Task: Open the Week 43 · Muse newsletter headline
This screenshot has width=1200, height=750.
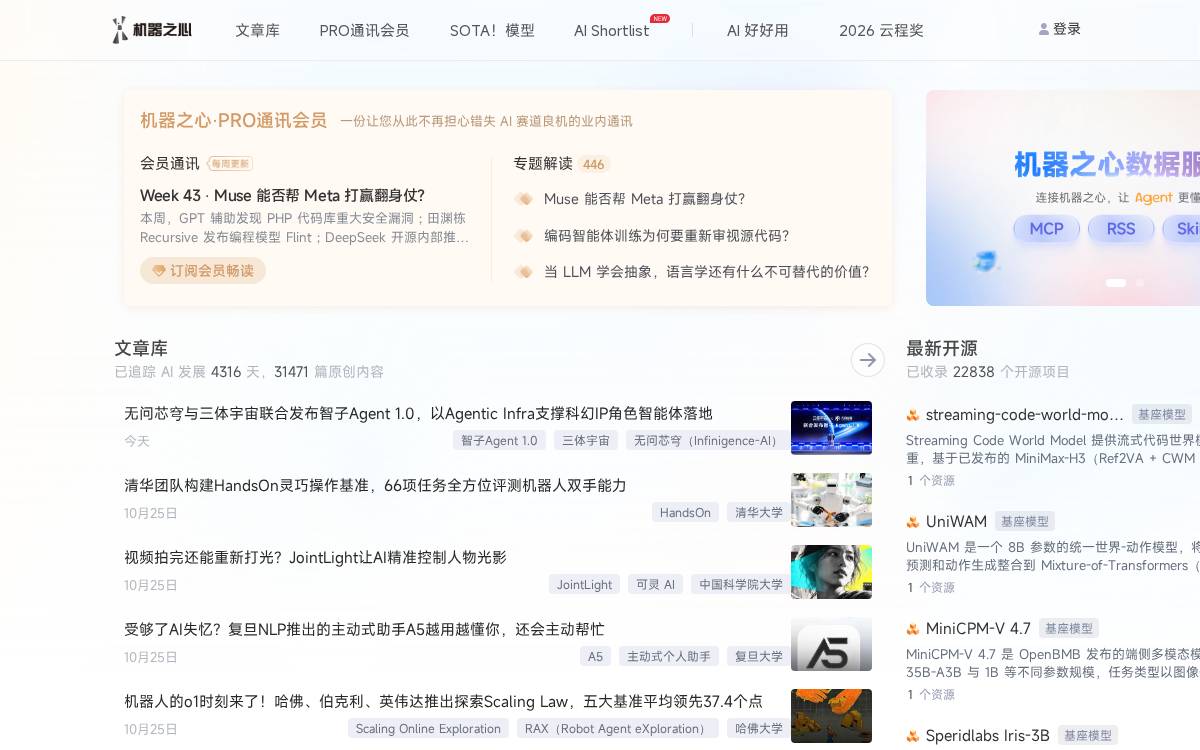Action: coord(283,196)
